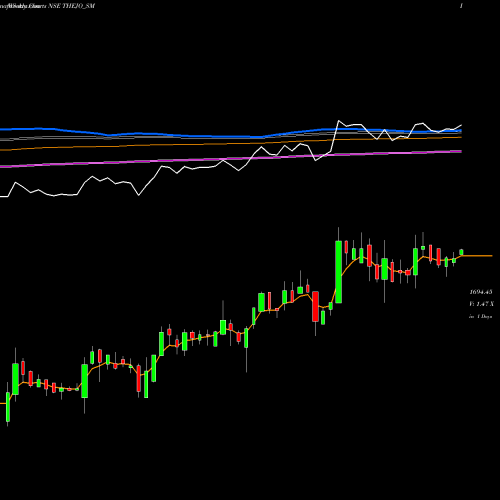Click the last green candle at the chart's end
Viewport: 500px width, 500px height.
(461, 252)
